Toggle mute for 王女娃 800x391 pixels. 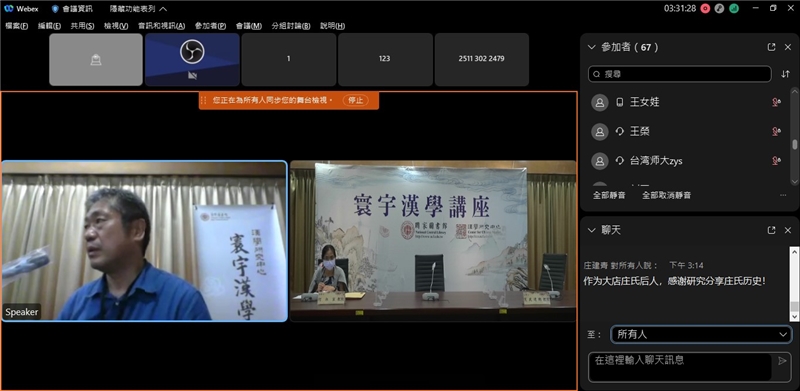(x=776, y=103)
